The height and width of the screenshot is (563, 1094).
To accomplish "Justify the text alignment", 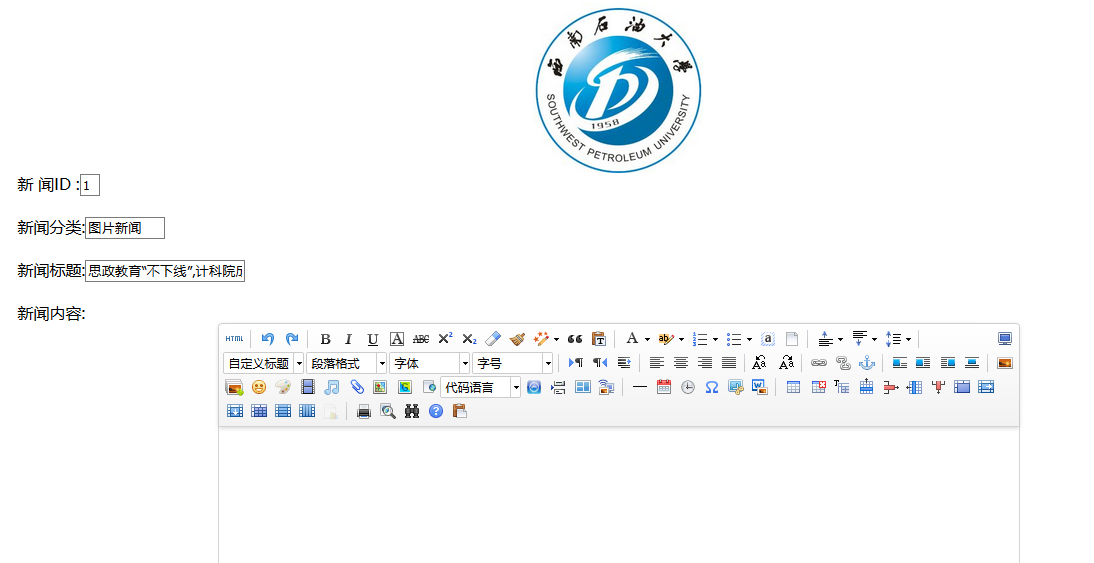I will 729,363.
